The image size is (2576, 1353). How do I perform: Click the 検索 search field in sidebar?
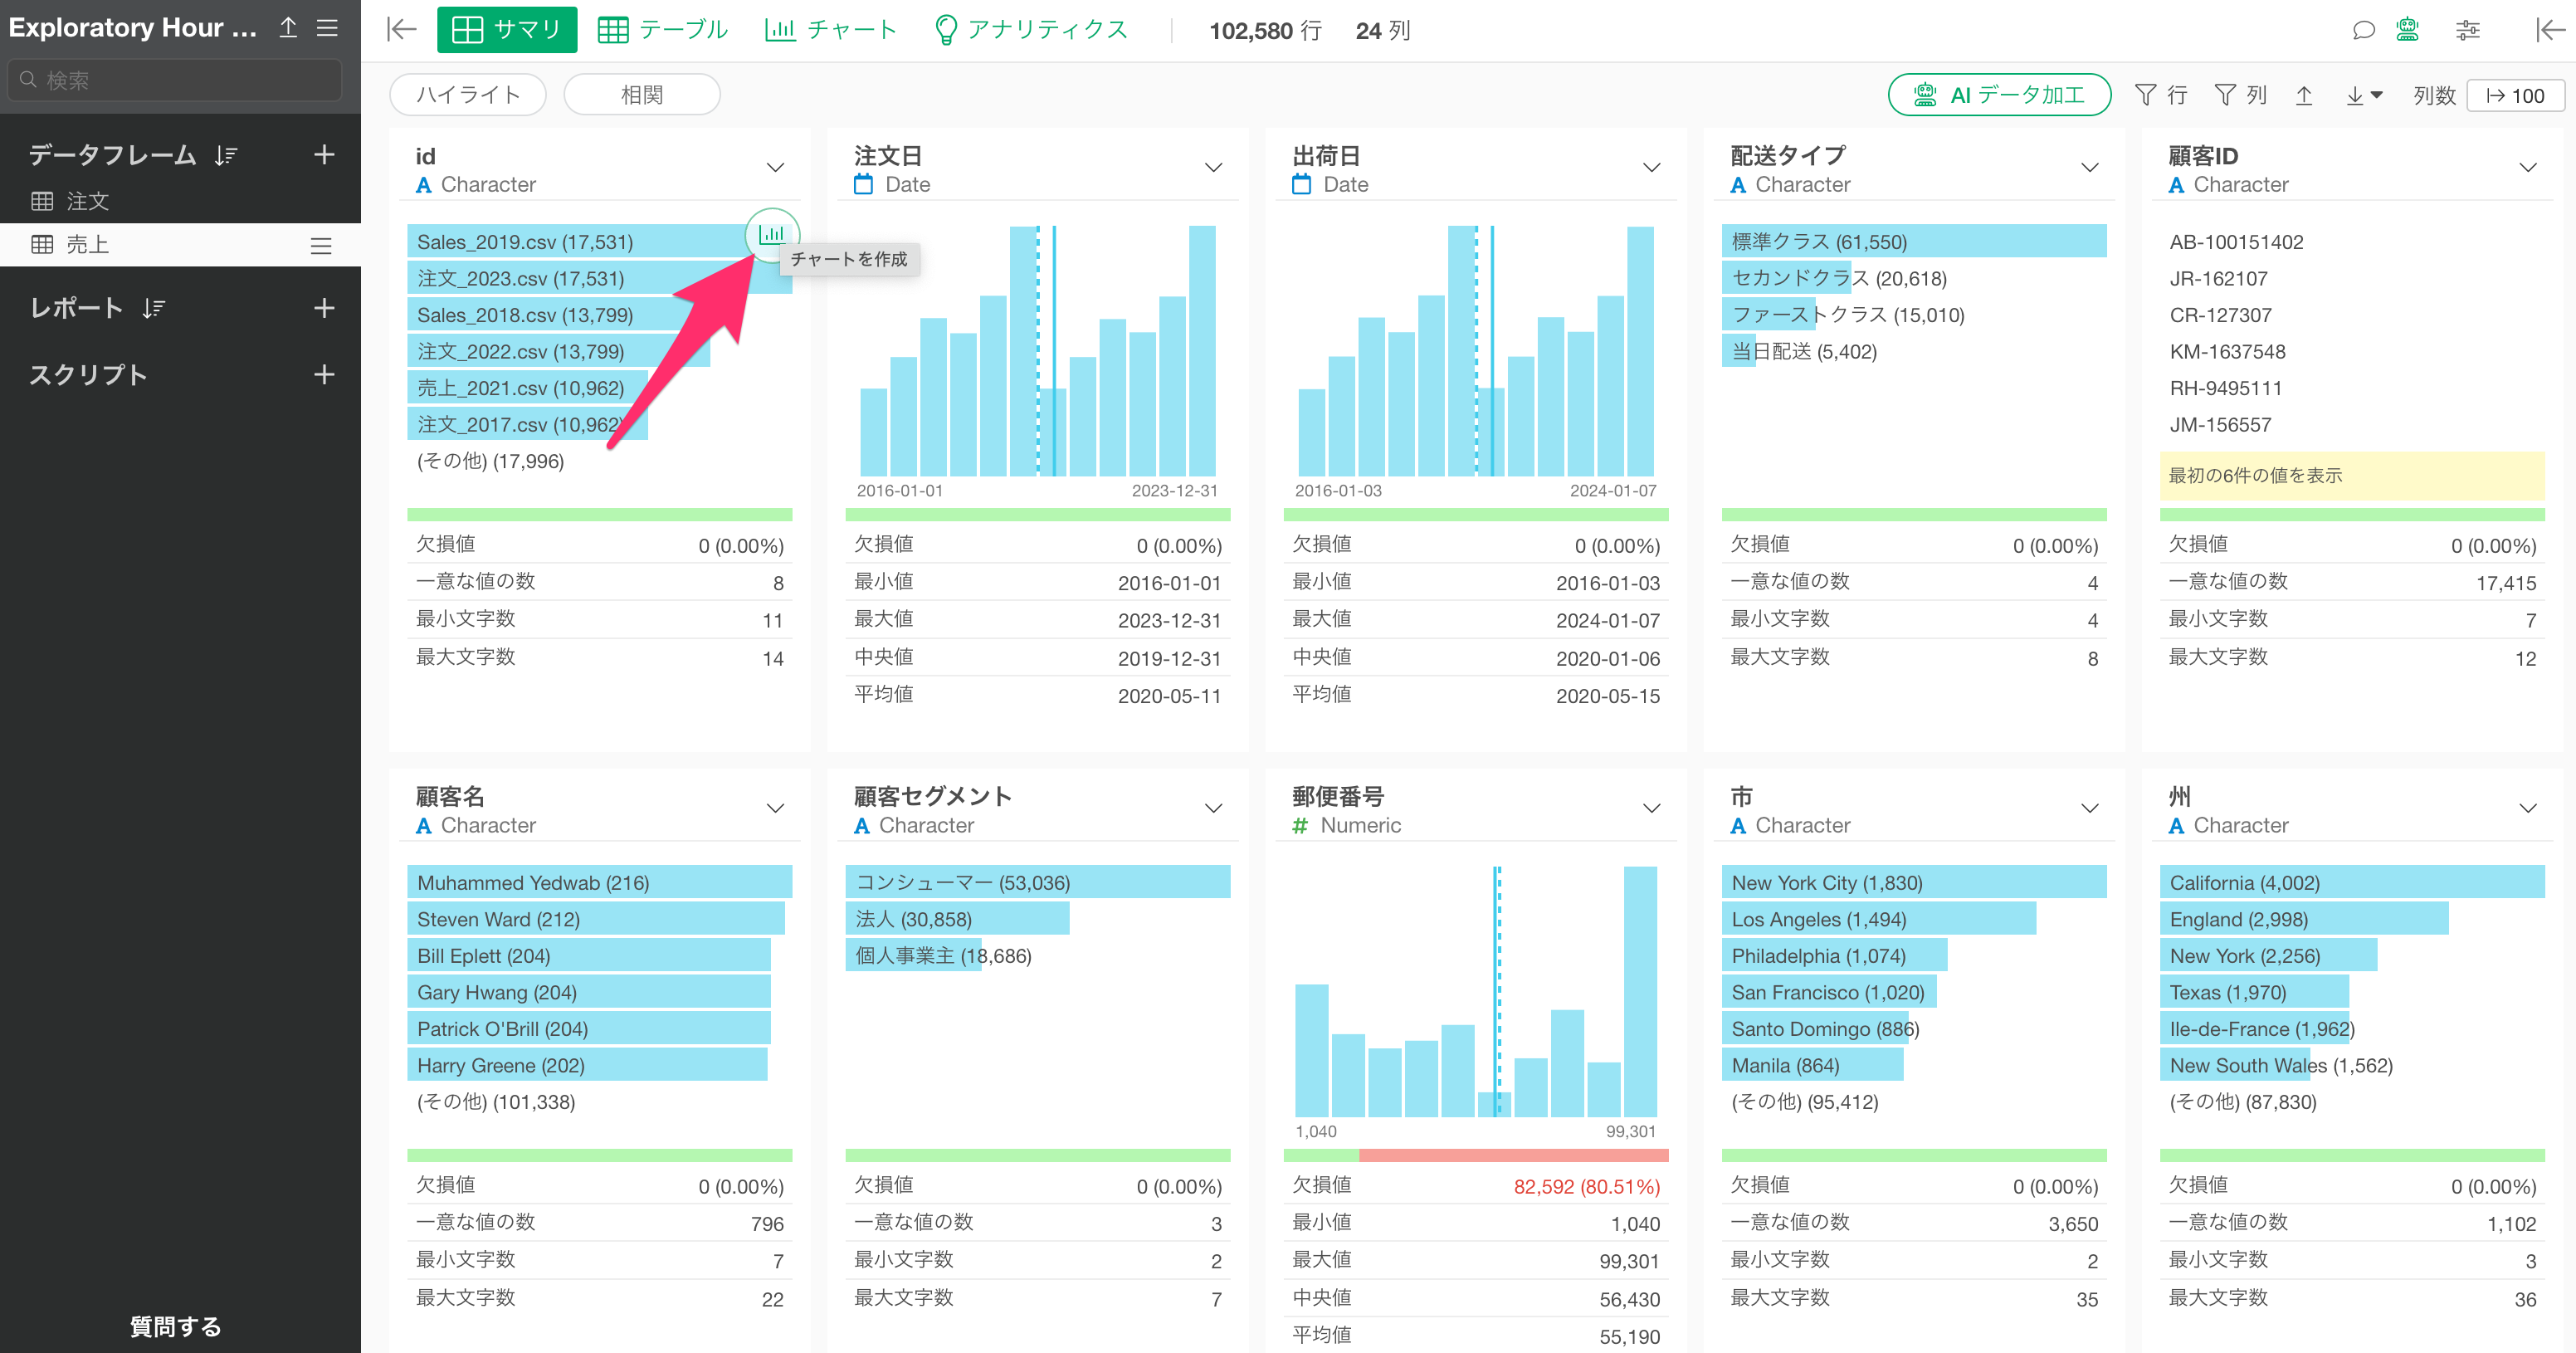coord(176,80)
